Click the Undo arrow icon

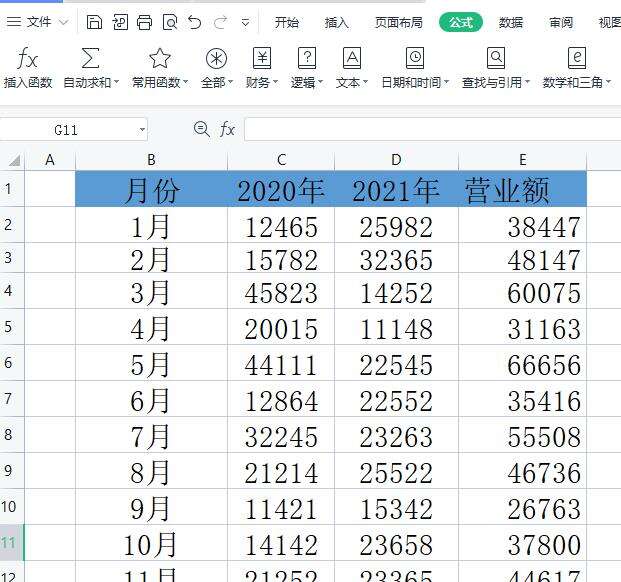[194, 22]
